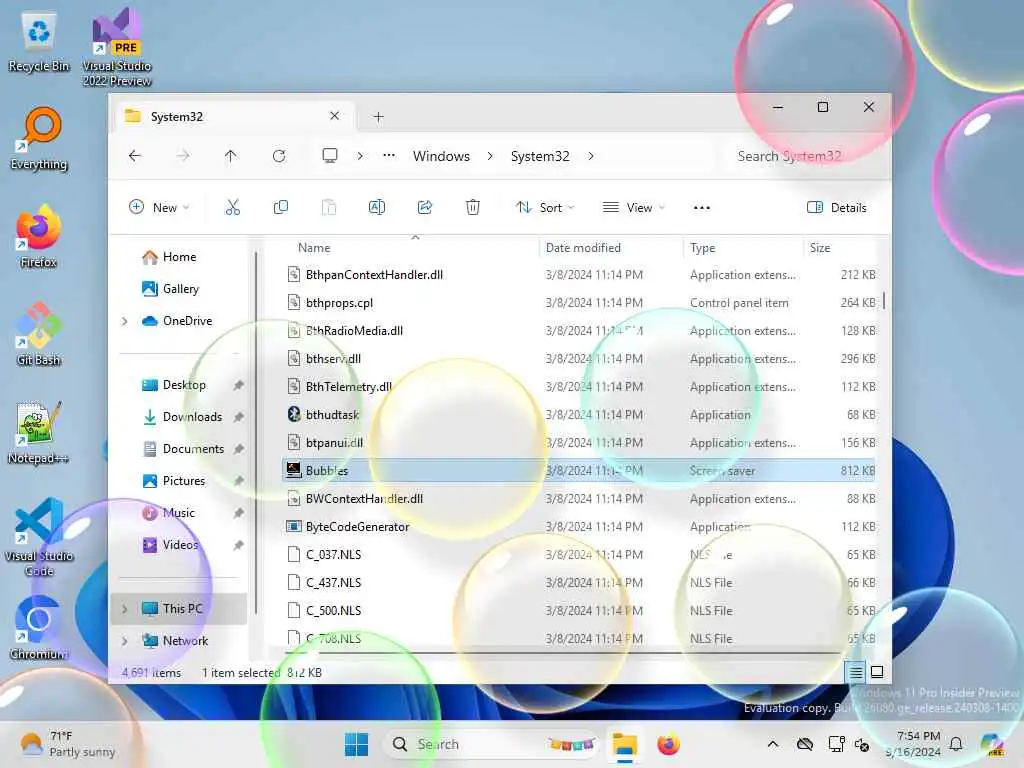
Task: Open Pictures in quick access
Action: click(x=174, y=481)
